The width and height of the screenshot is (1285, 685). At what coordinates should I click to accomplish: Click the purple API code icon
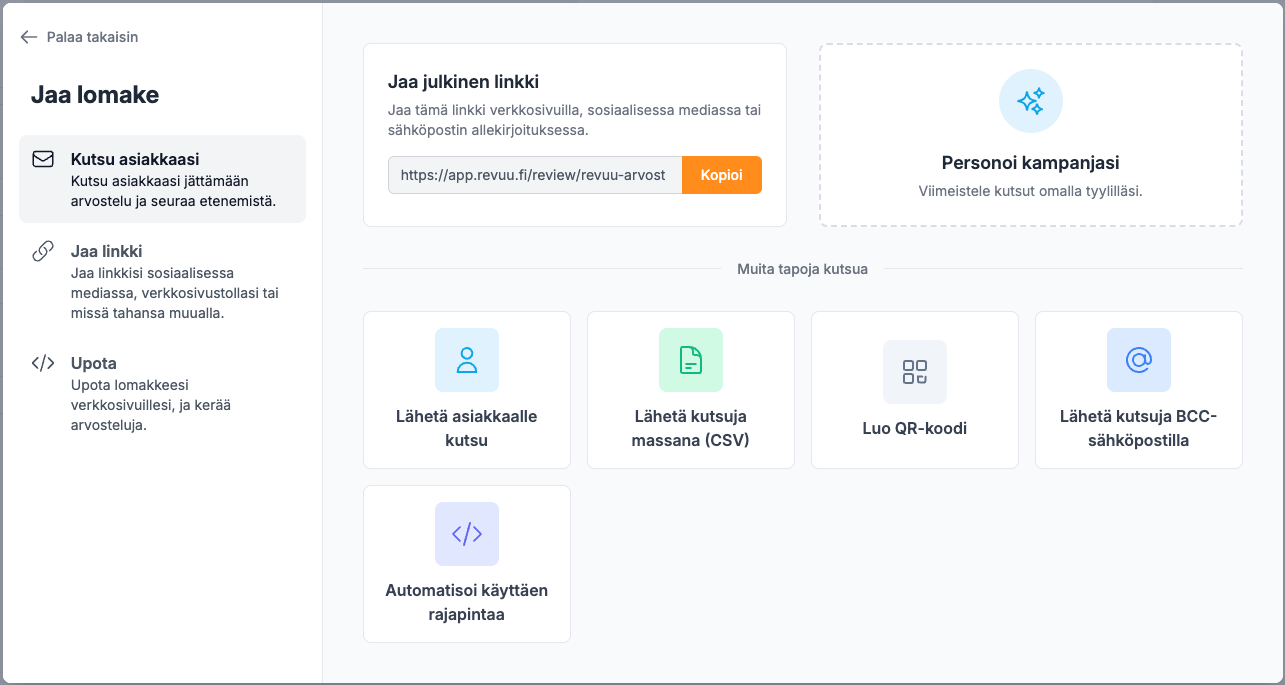point(466,534)
